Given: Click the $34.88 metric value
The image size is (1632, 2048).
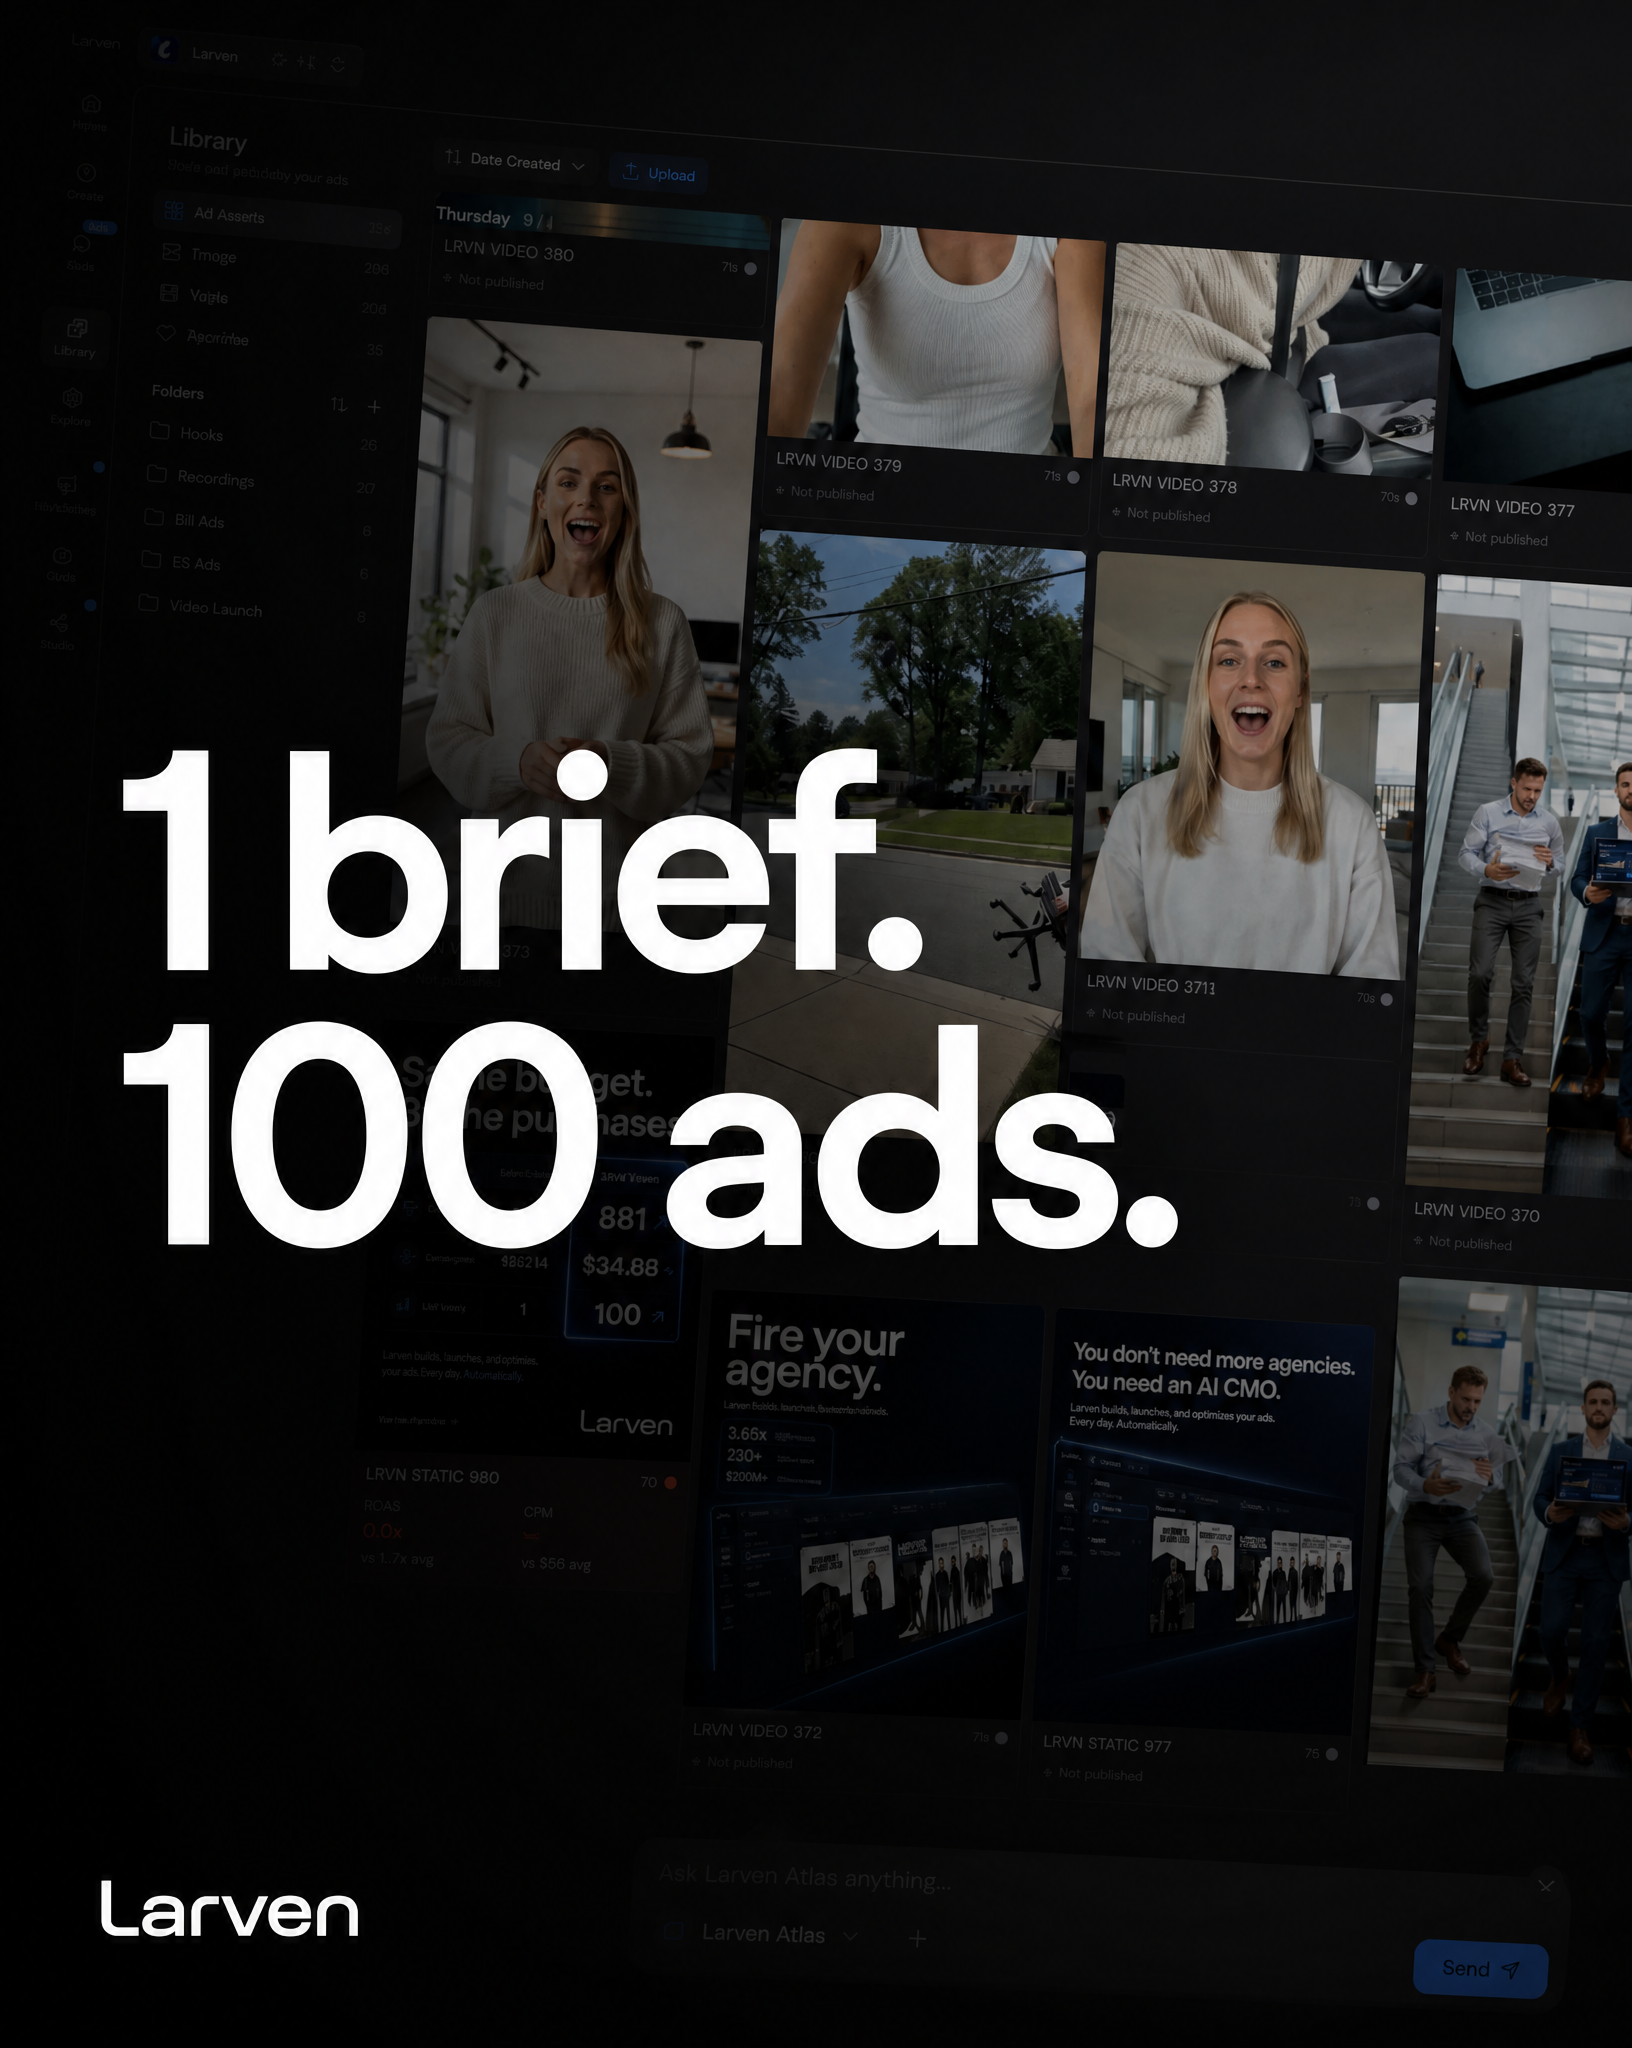Looking at the screenshot, I should 620,1266.
